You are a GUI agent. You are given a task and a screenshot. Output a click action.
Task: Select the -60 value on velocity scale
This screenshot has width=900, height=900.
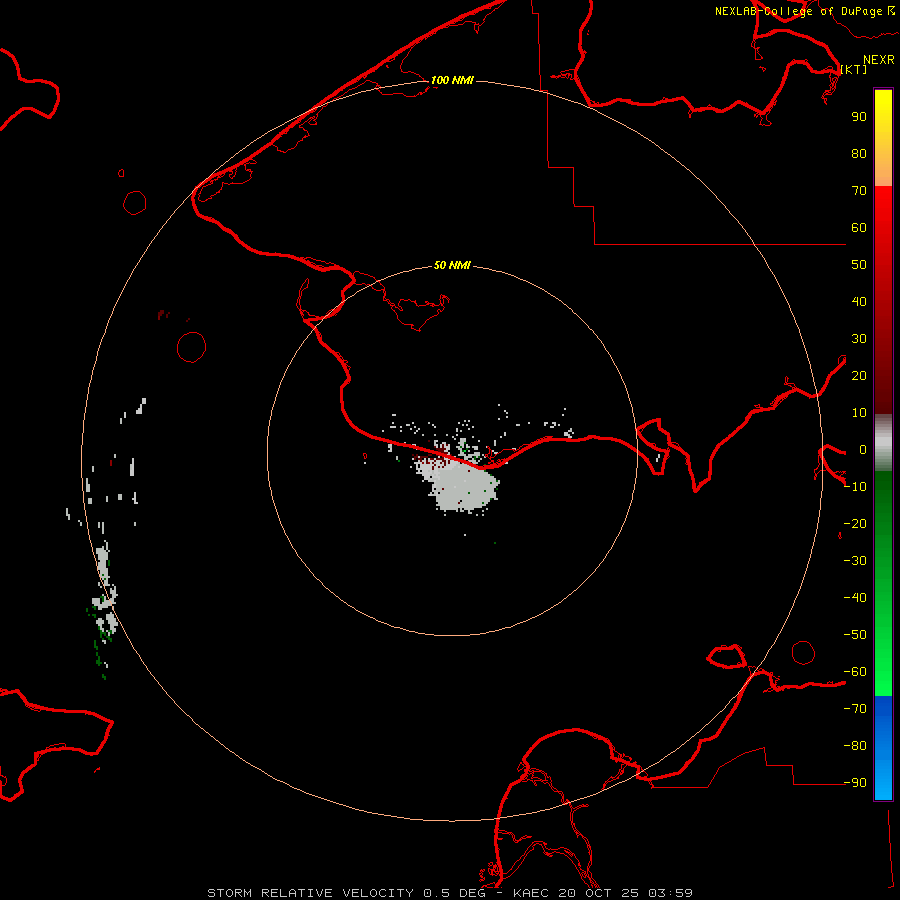point(855,672)
